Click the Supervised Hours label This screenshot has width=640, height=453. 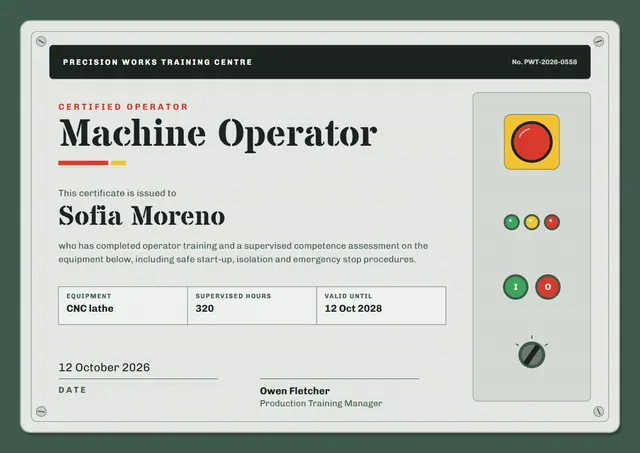[233, 296]
